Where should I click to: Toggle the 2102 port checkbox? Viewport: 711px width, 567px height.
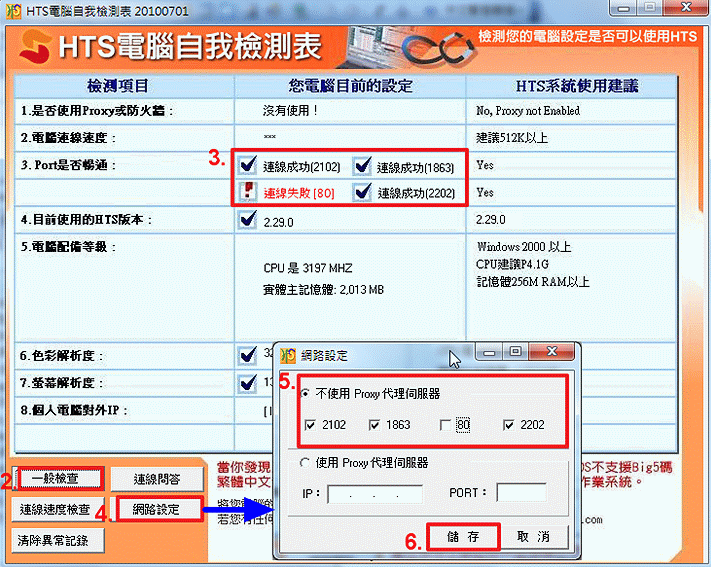tap(310, 425)
